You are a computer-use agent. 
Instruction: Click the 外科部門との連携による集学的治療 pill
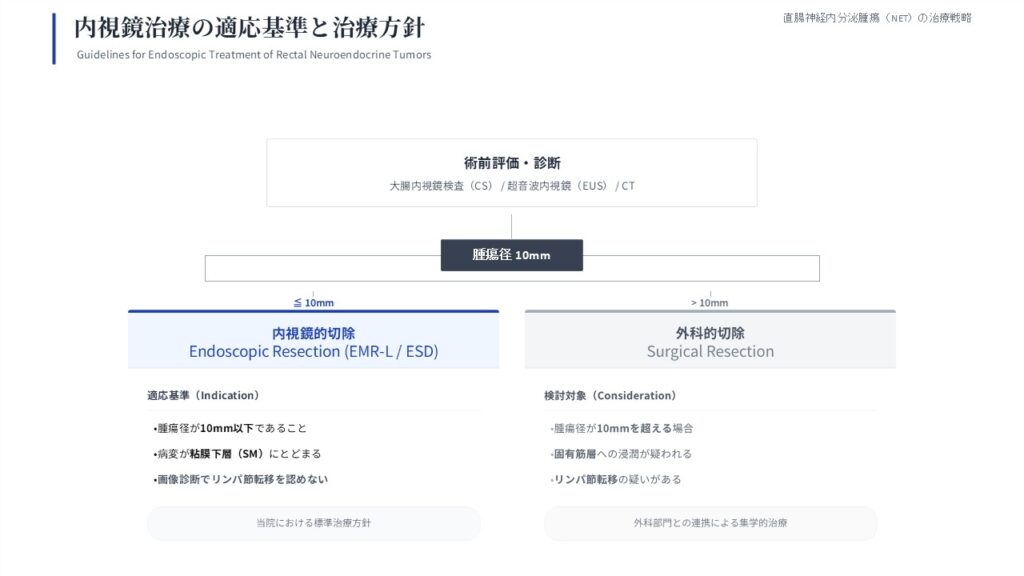click(x=710, y=523)
